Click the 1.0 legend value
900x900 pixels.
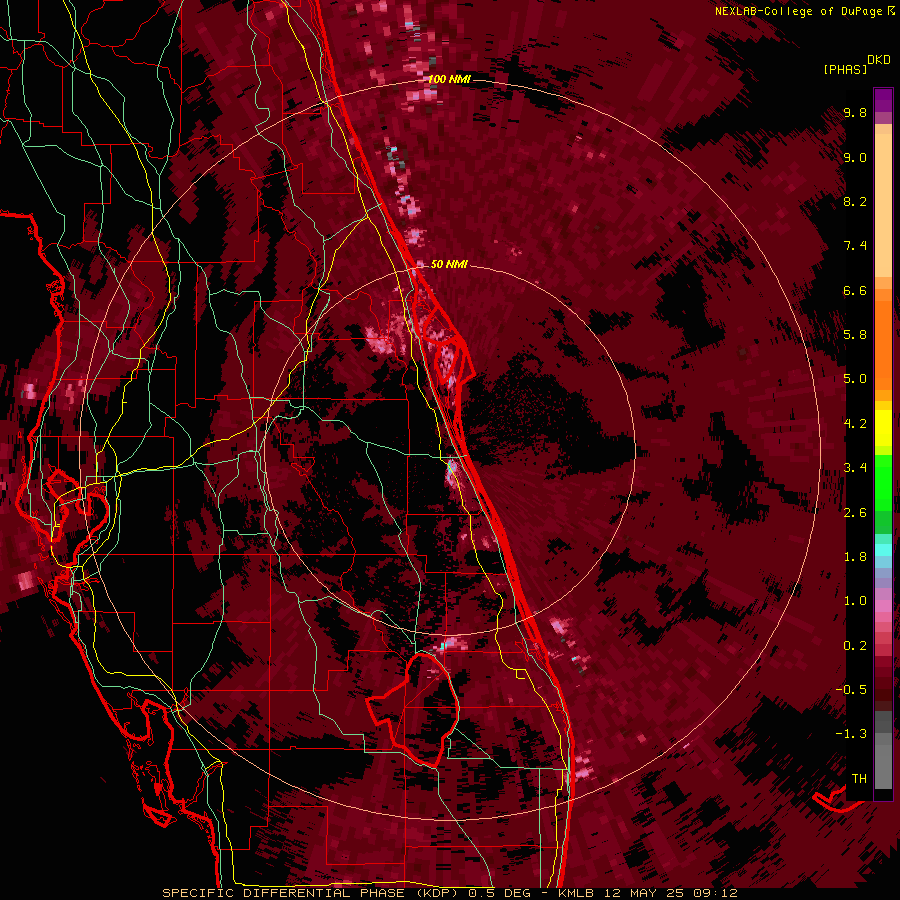point(855,601)
